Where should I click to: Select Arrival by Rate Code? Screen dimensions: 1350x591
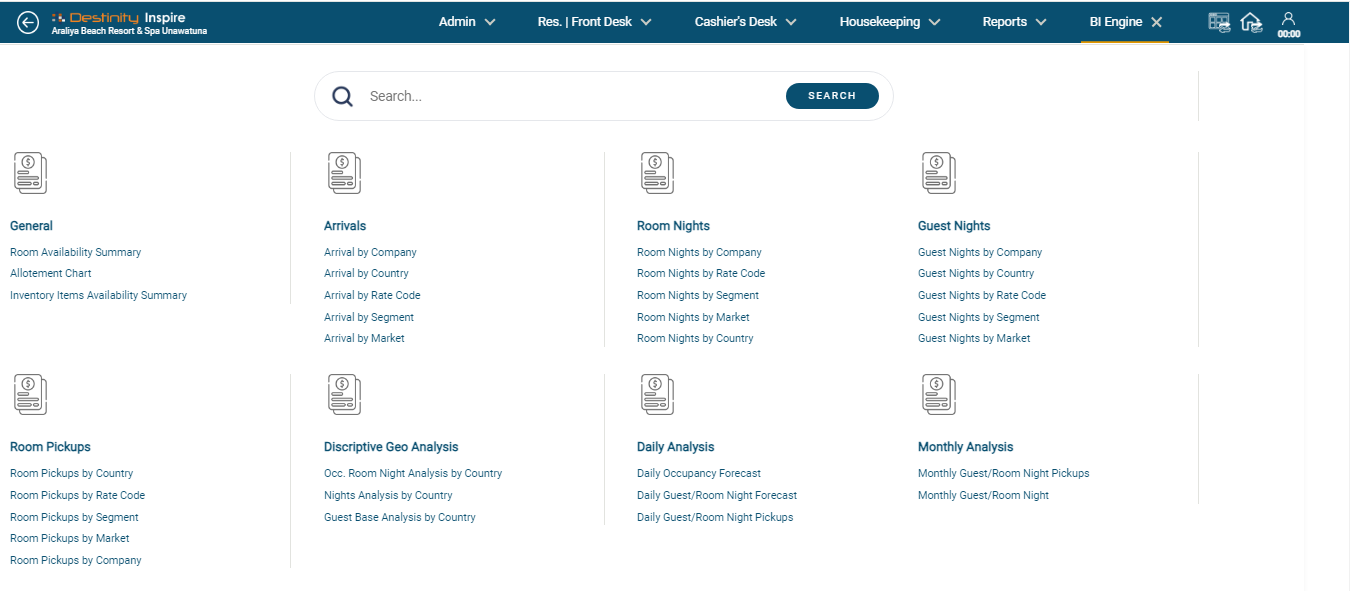pyautogui.click(x=372, y=295)
